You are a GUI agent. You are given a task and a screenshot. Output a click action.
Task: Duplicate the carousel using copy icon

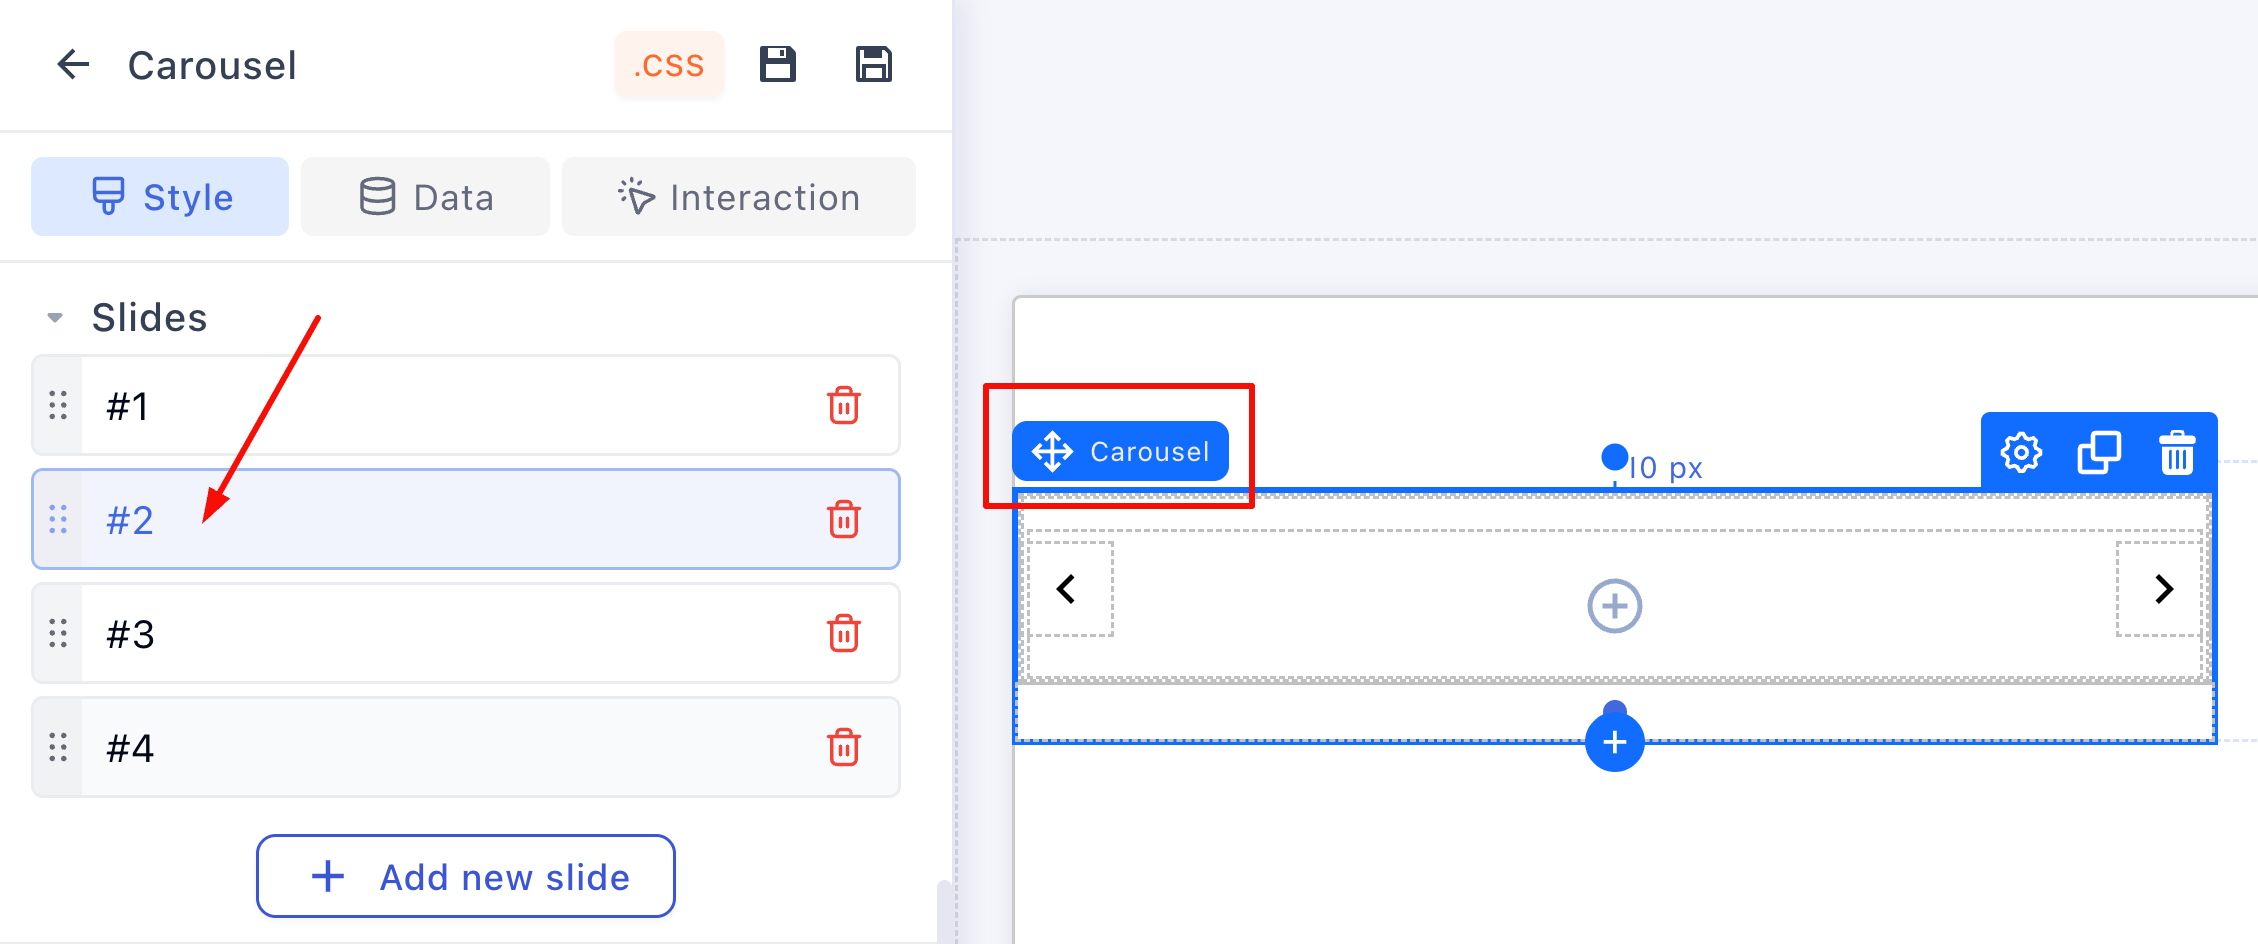tap(2099, 453)
